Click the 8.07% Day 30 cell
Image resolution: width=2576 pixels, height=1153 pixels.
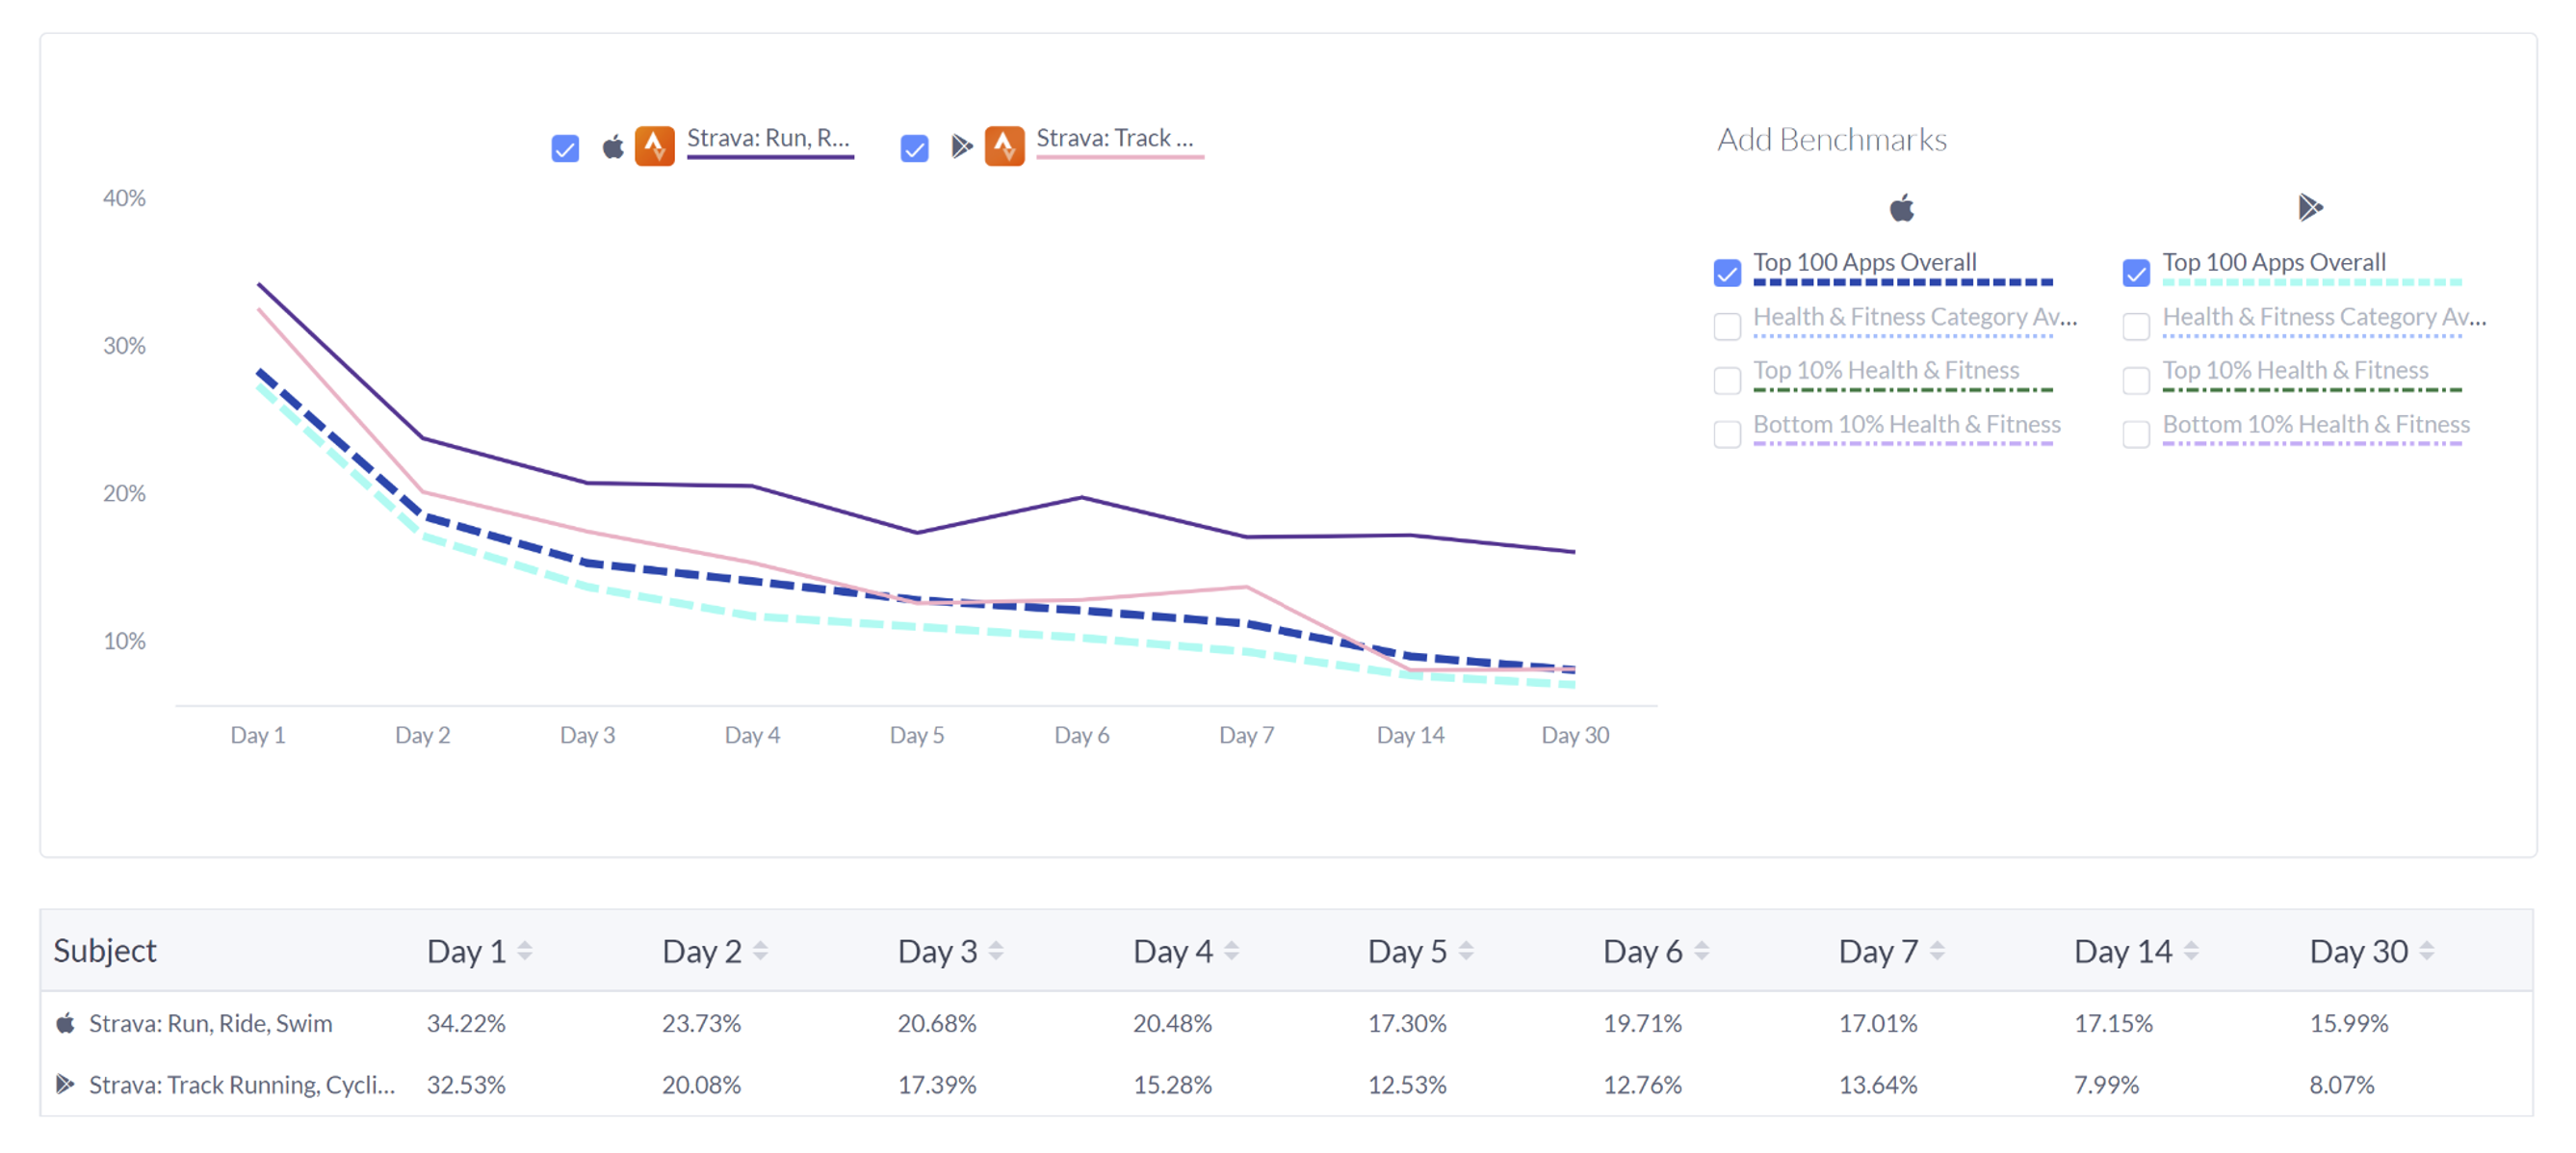pos(2342,1084)
